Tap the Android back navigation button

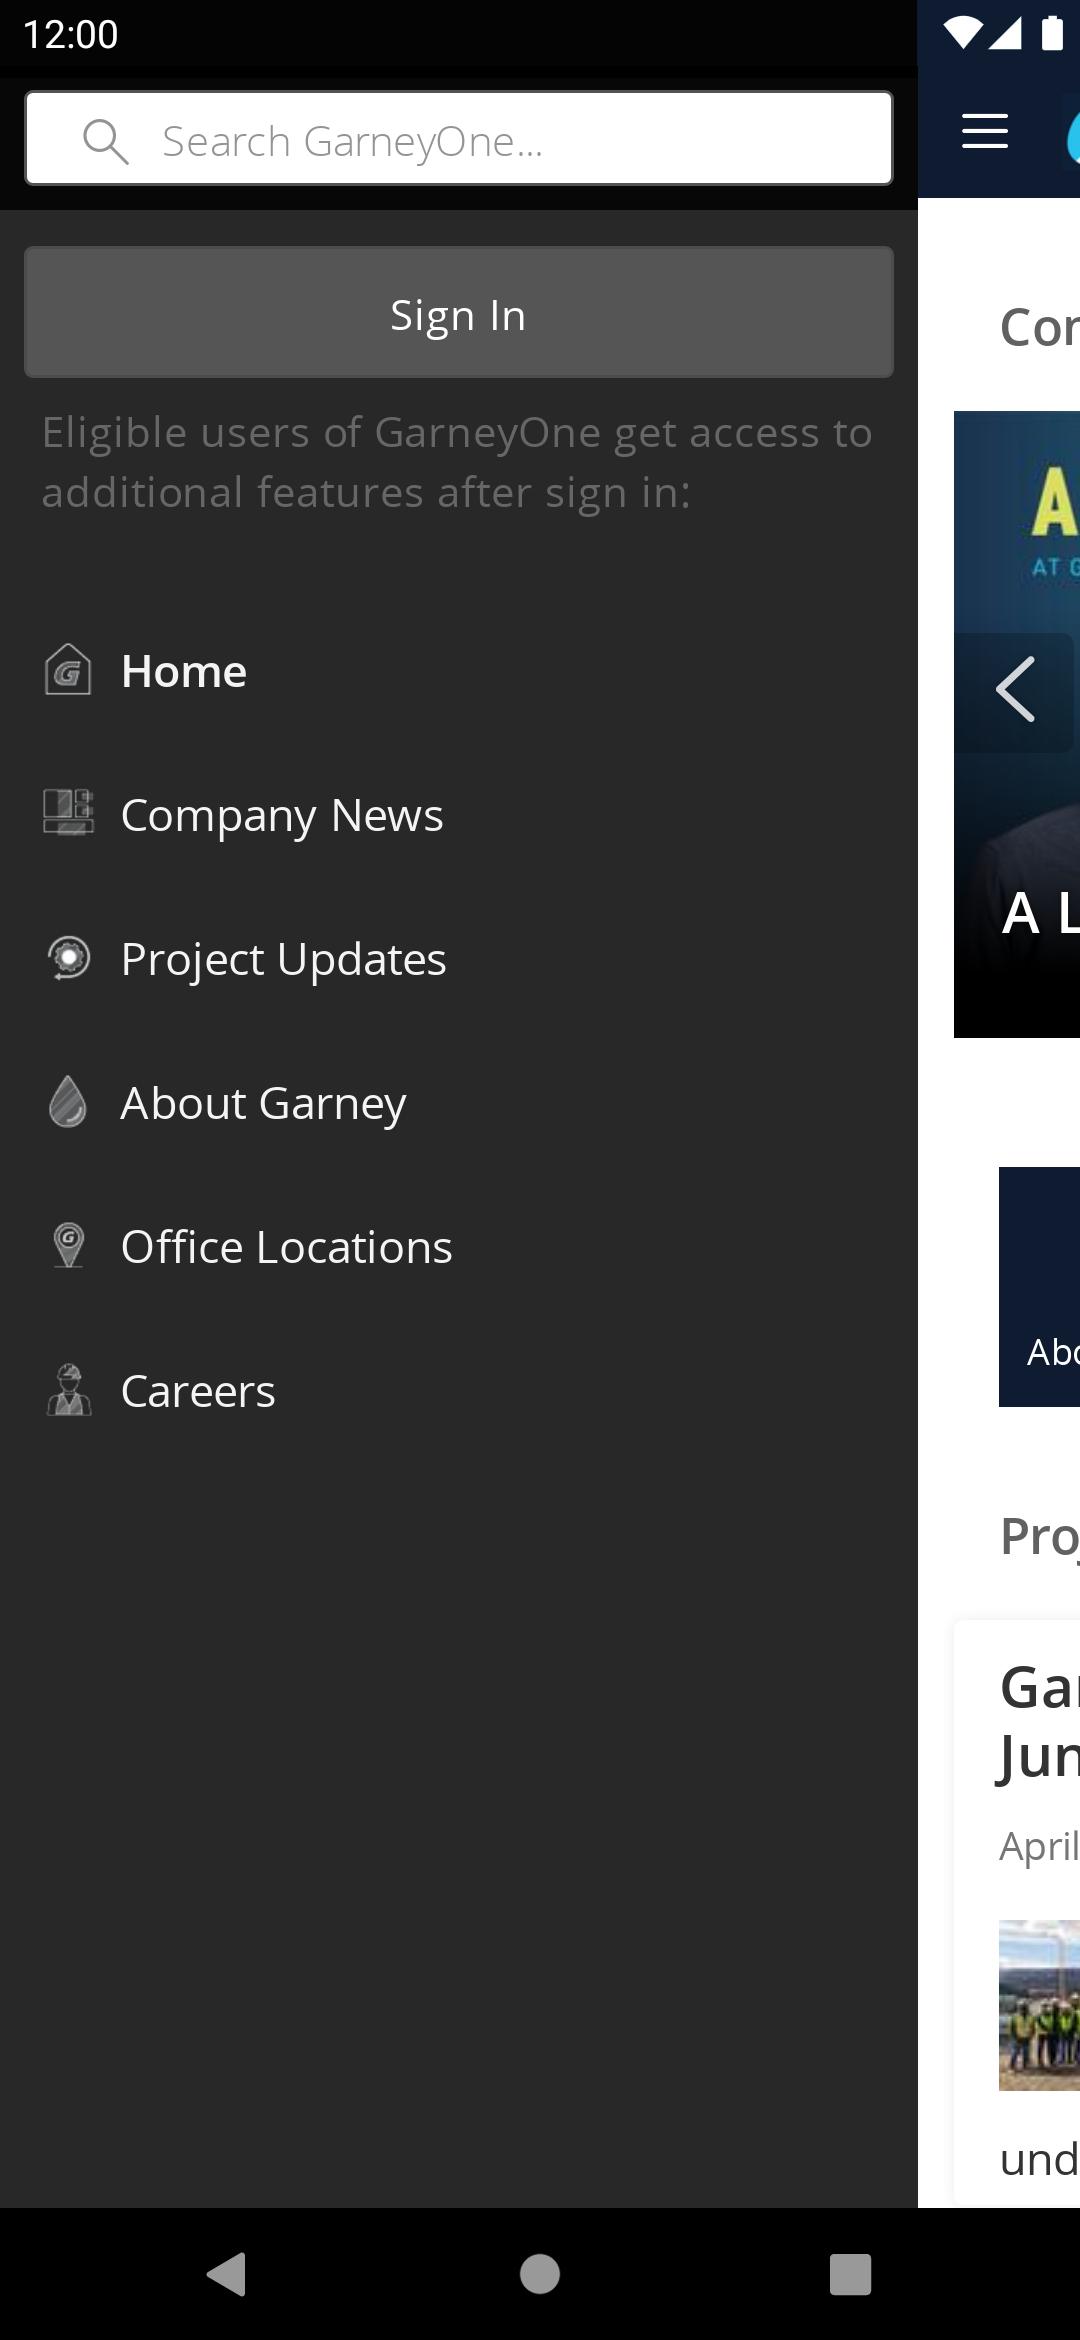click(x=228, y=2274)
